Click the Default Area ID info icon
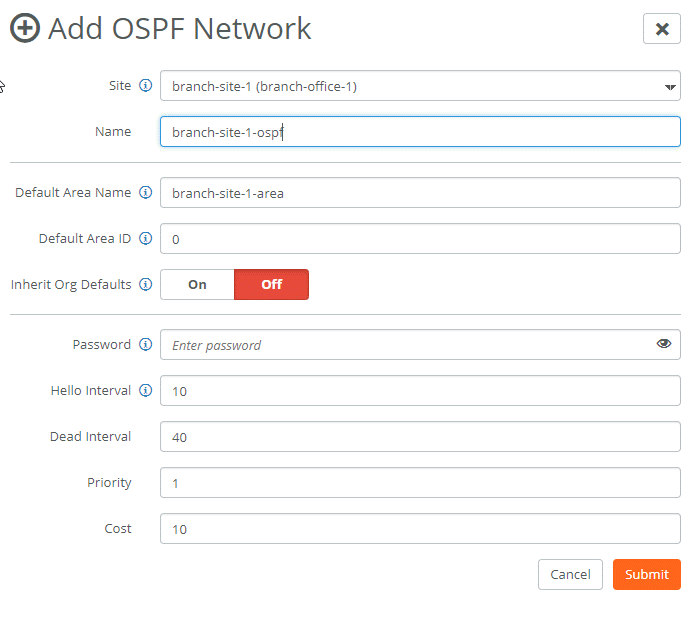 (146, 239)
